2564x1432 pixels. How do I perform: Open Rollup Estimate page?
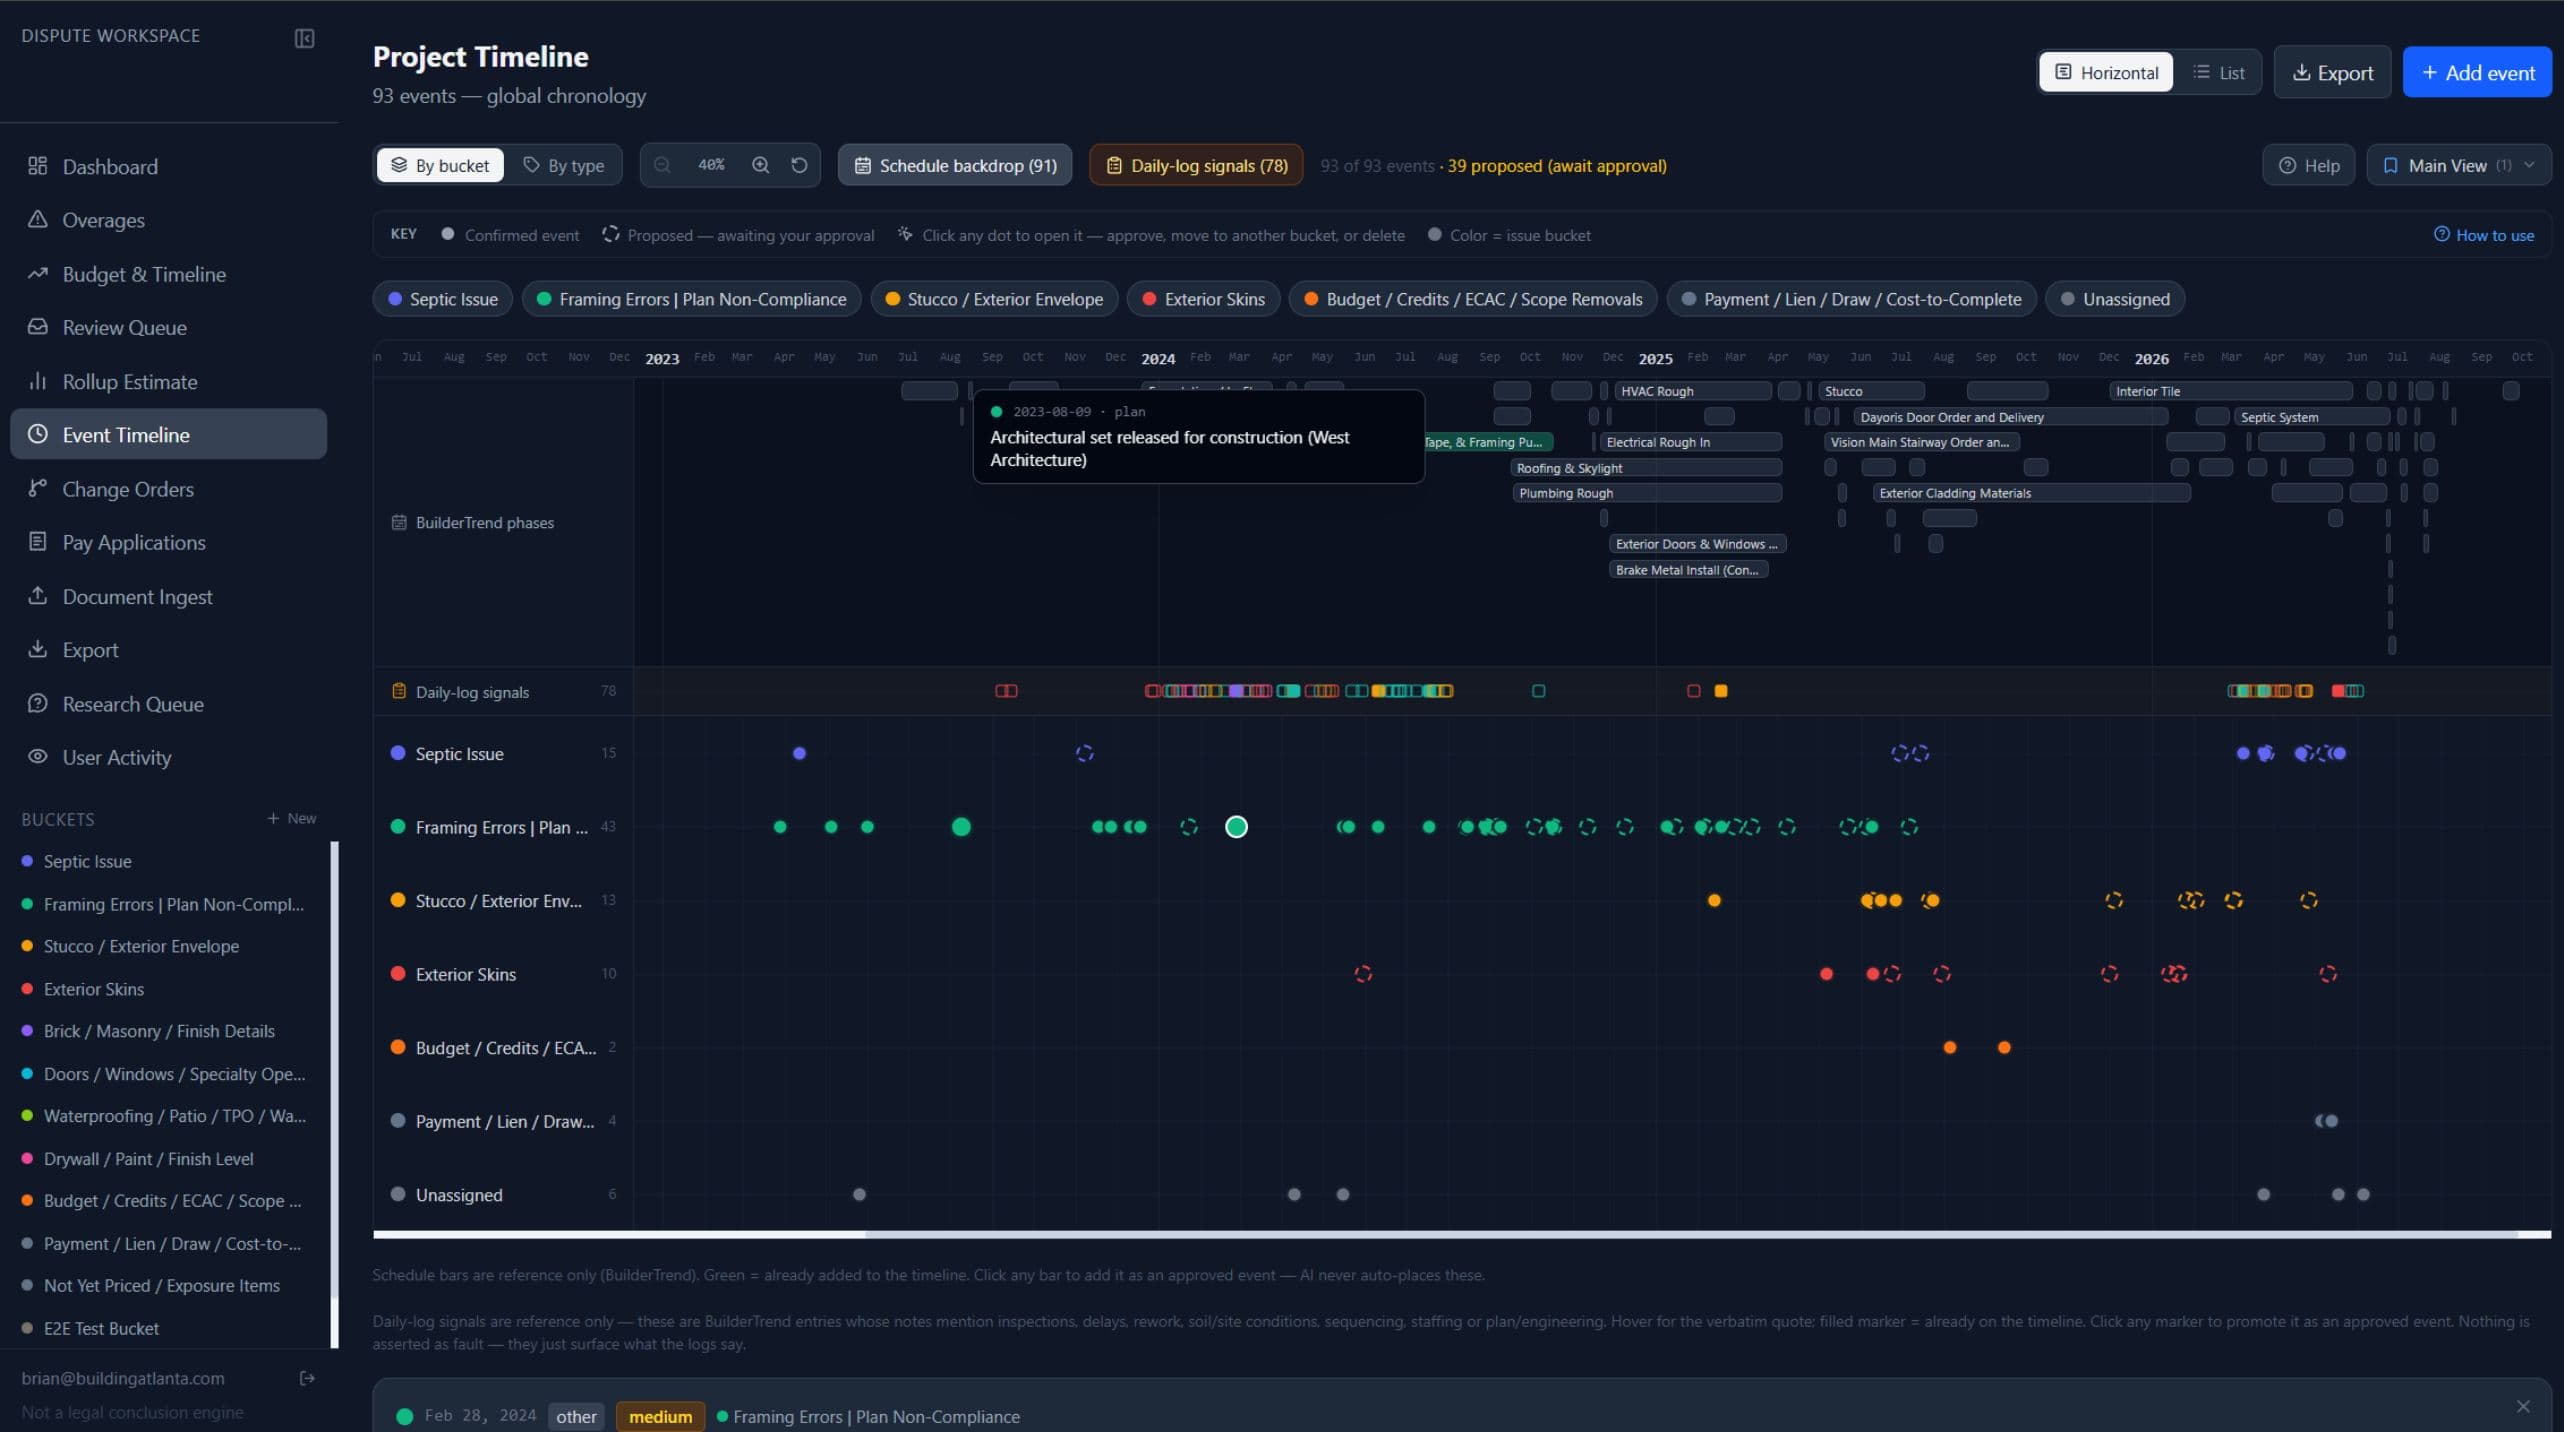[x=168, y=381]
